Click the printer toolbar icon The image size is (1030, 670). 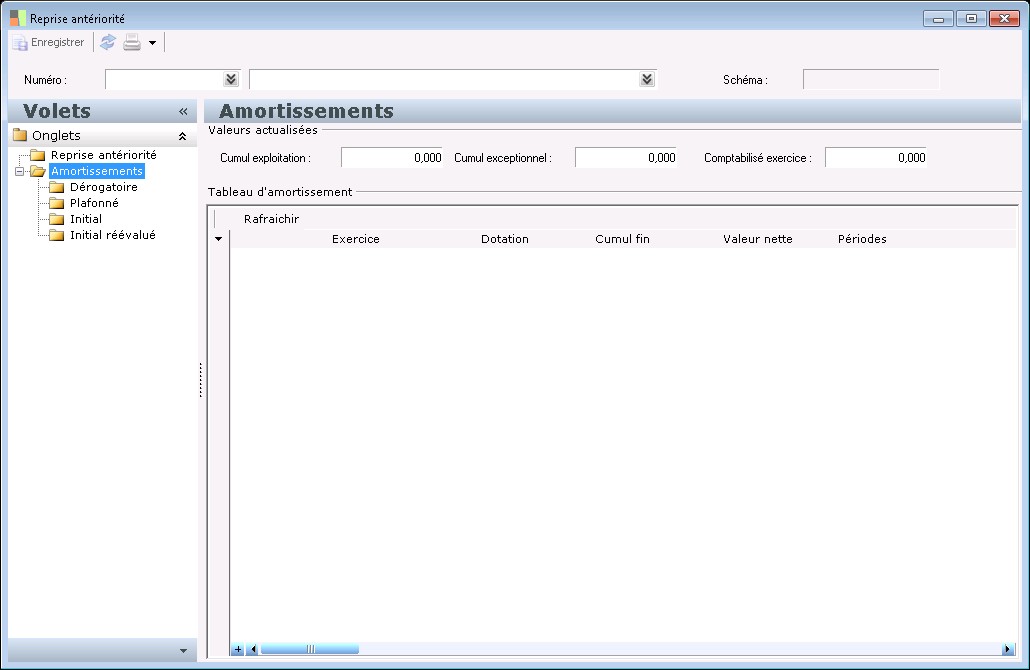point(132,42)
